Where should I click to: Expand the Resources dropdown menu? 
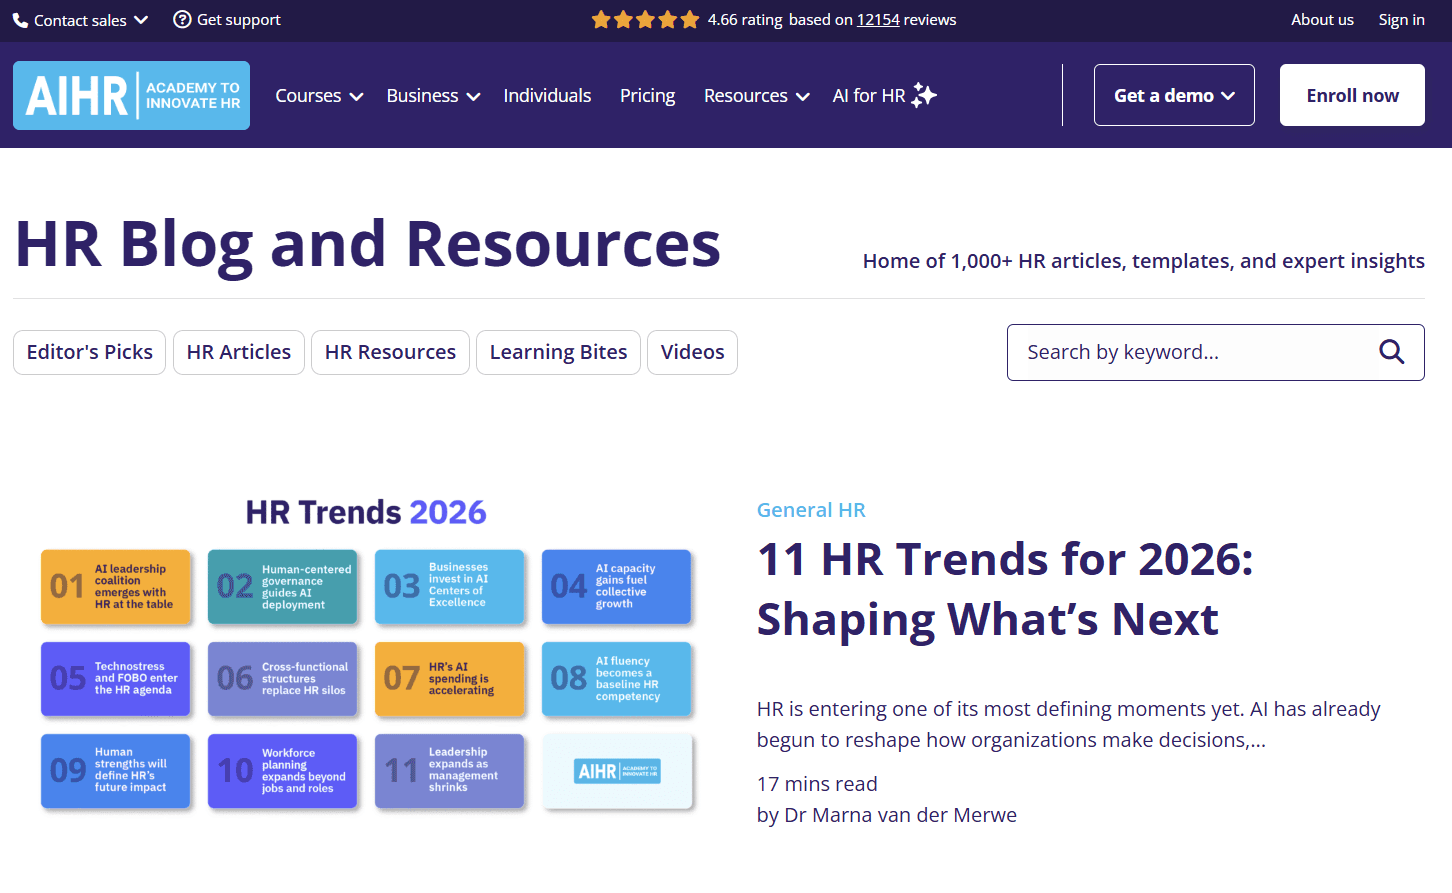click(x=756, y=96)
